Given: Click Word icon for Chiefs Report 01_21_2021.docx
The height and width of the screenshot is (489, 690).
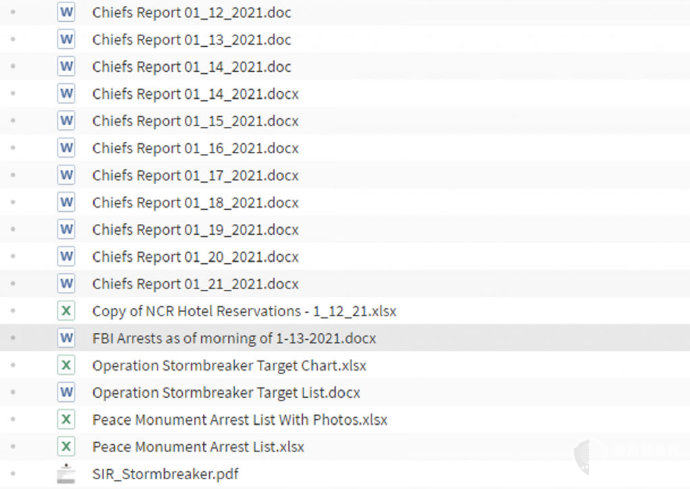Looking at the screenshot, I should (66, 283).
